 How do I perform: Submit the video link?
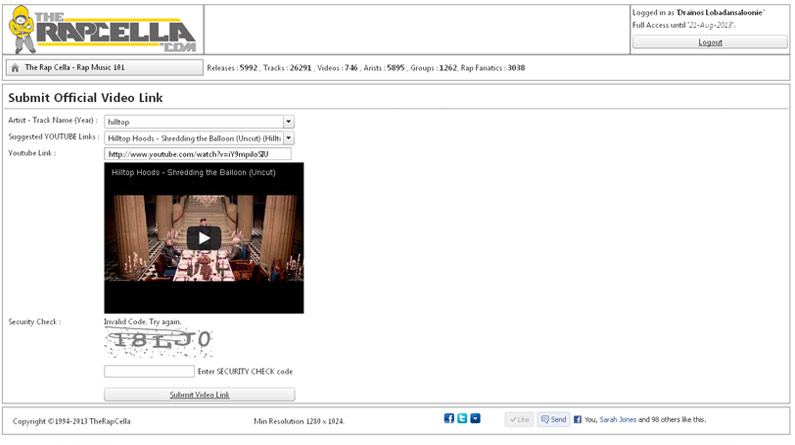click(x=199, y=394)
